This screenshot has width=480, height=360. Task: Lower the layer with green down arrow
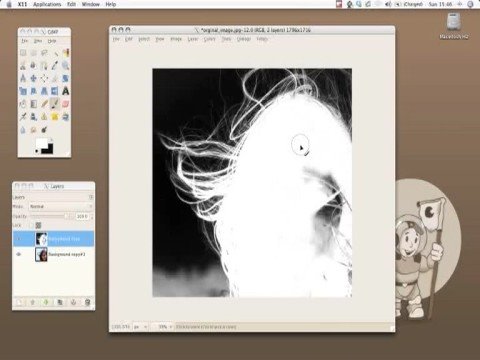[x=46, y=302]
